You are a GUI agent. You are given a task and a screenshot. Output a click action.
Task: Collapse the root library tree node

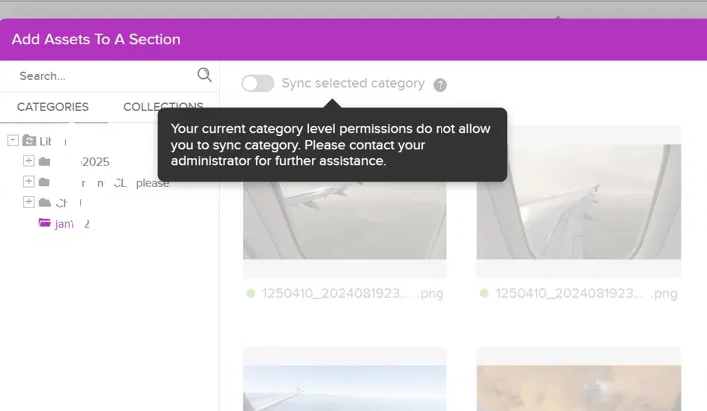click(13, 140)
